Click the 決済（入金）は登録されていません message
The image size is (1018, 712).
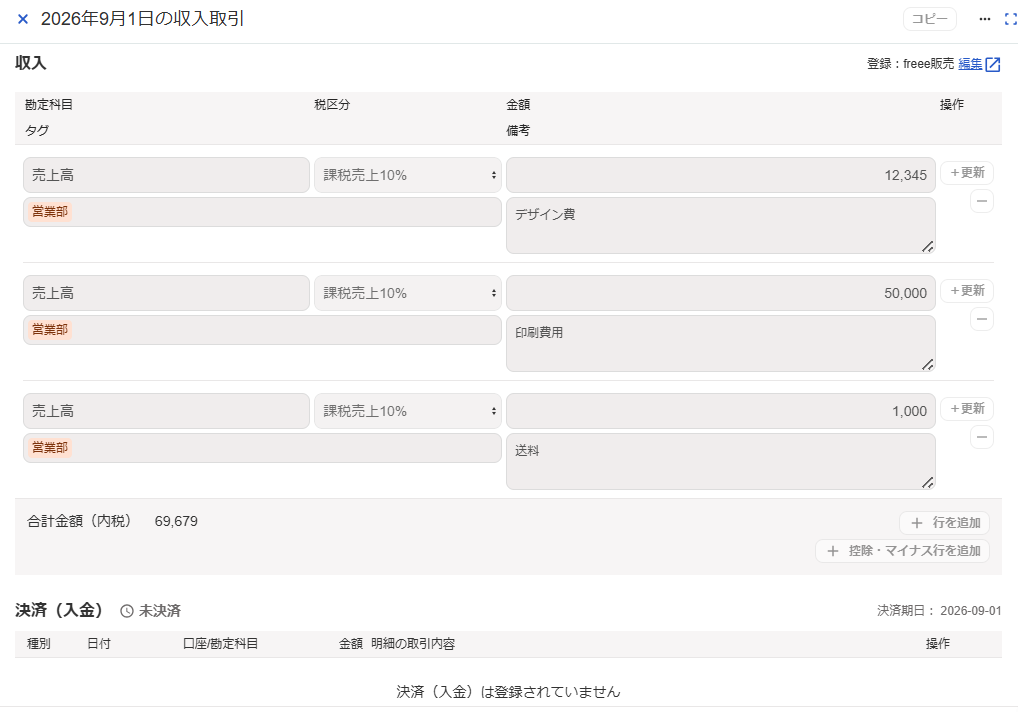(508, 692)
